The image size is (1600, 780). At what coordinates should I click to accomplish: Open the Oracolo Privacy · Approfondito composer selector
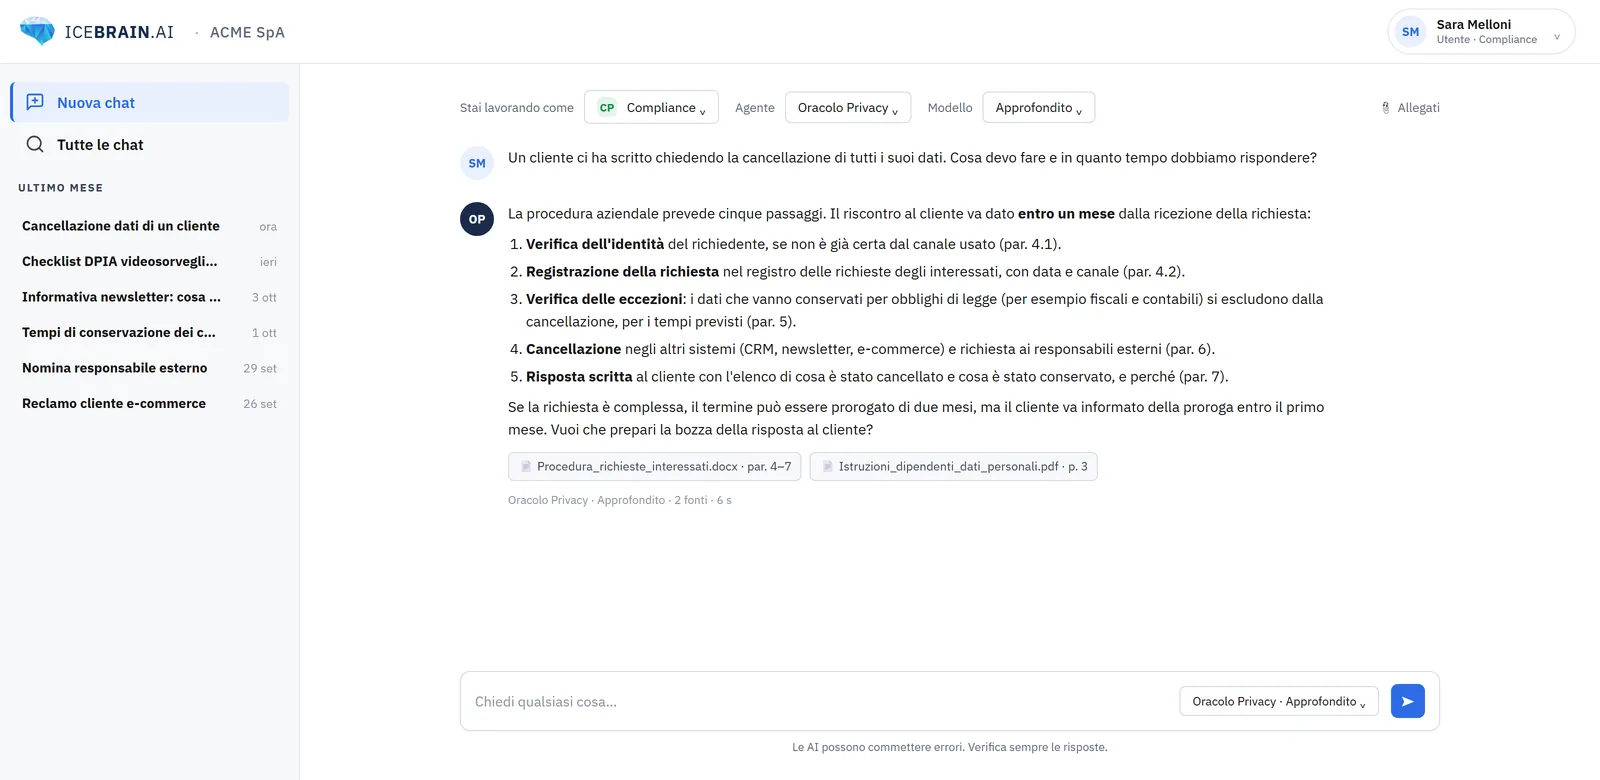pyautogui.click(x=1279, y=701)
